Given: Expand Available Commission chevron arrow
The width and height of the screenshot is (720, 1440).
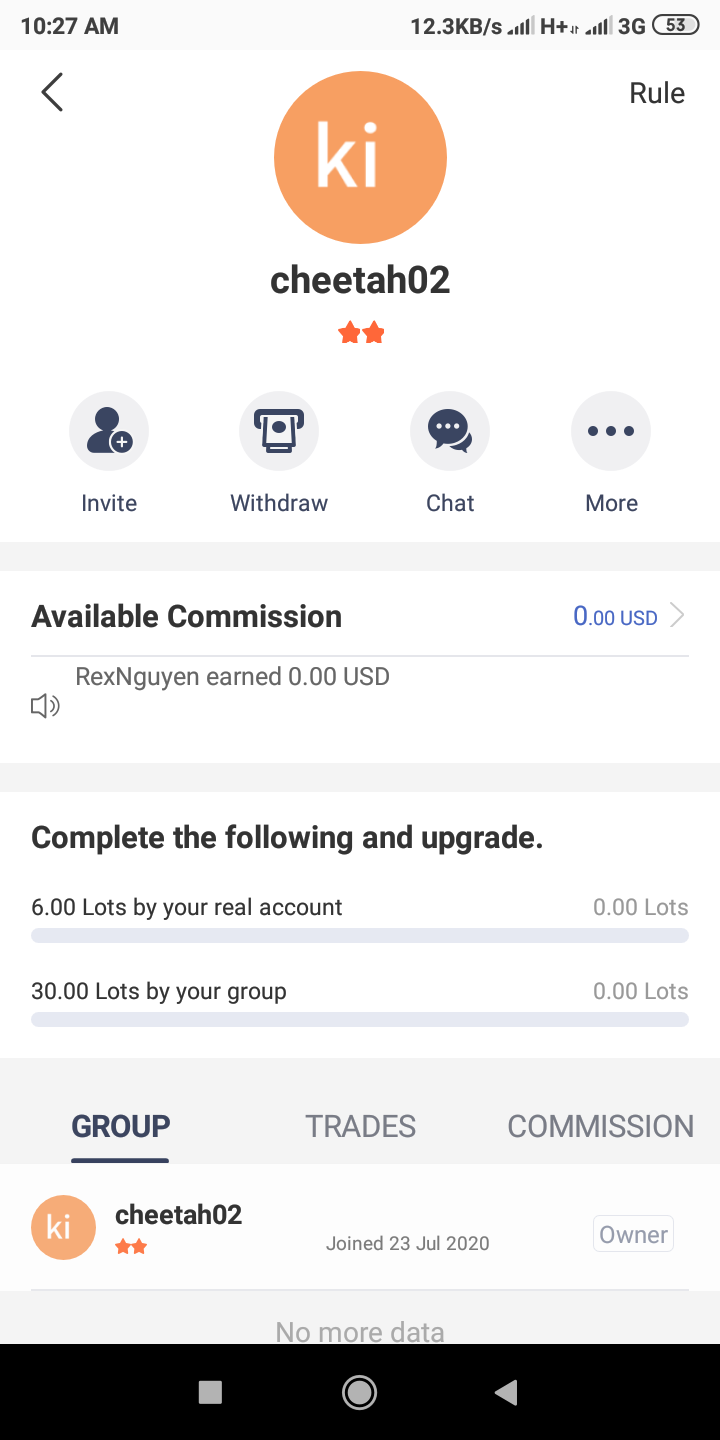Looking at the screenshot, I should [x=677, y=616].
